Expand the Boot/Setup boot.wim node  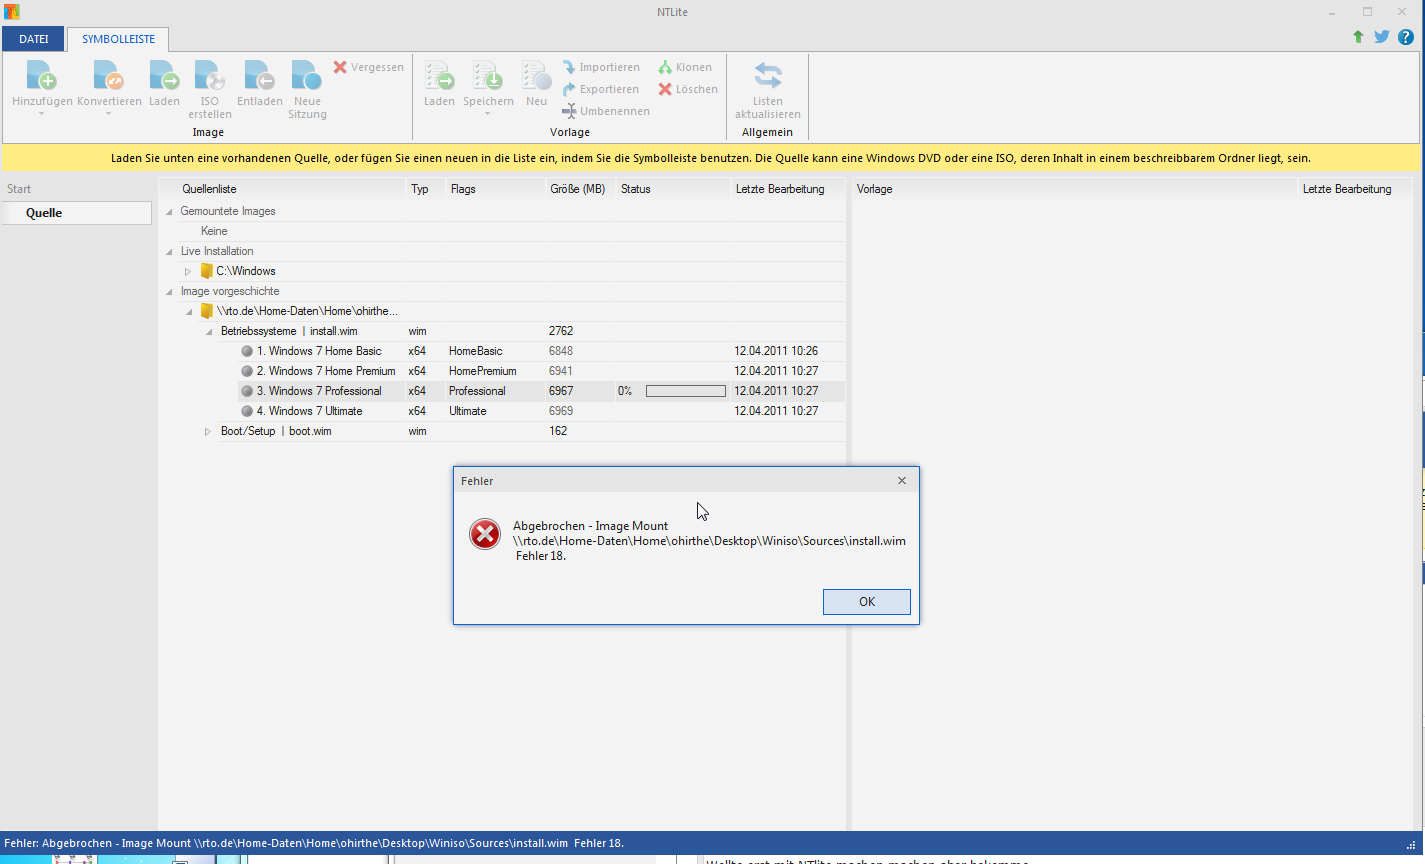pyautogui.click(x=207, y=431)
